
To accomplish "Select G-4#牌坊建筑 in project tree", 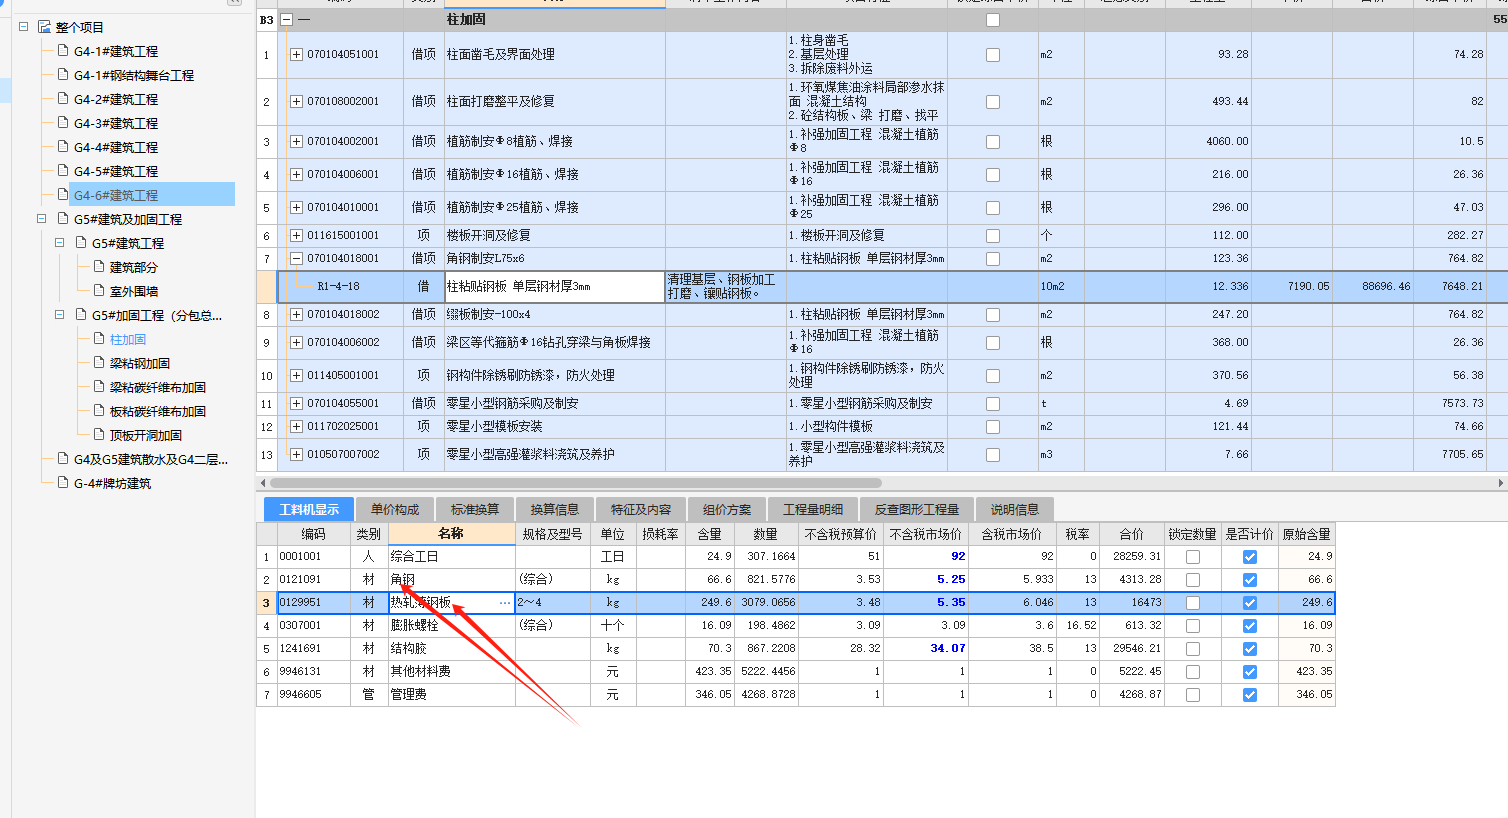I will click(112, 483).
